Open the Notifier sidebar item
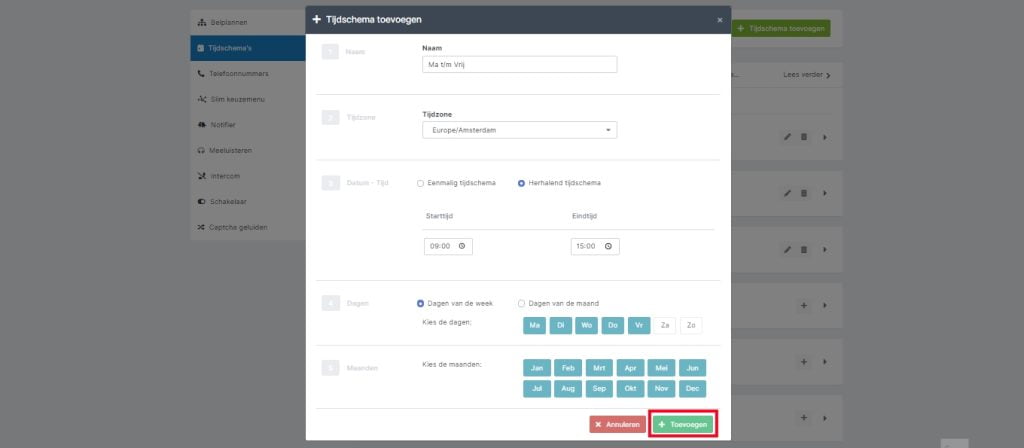This screenshot has width=1024, height=448. point(248,125)
